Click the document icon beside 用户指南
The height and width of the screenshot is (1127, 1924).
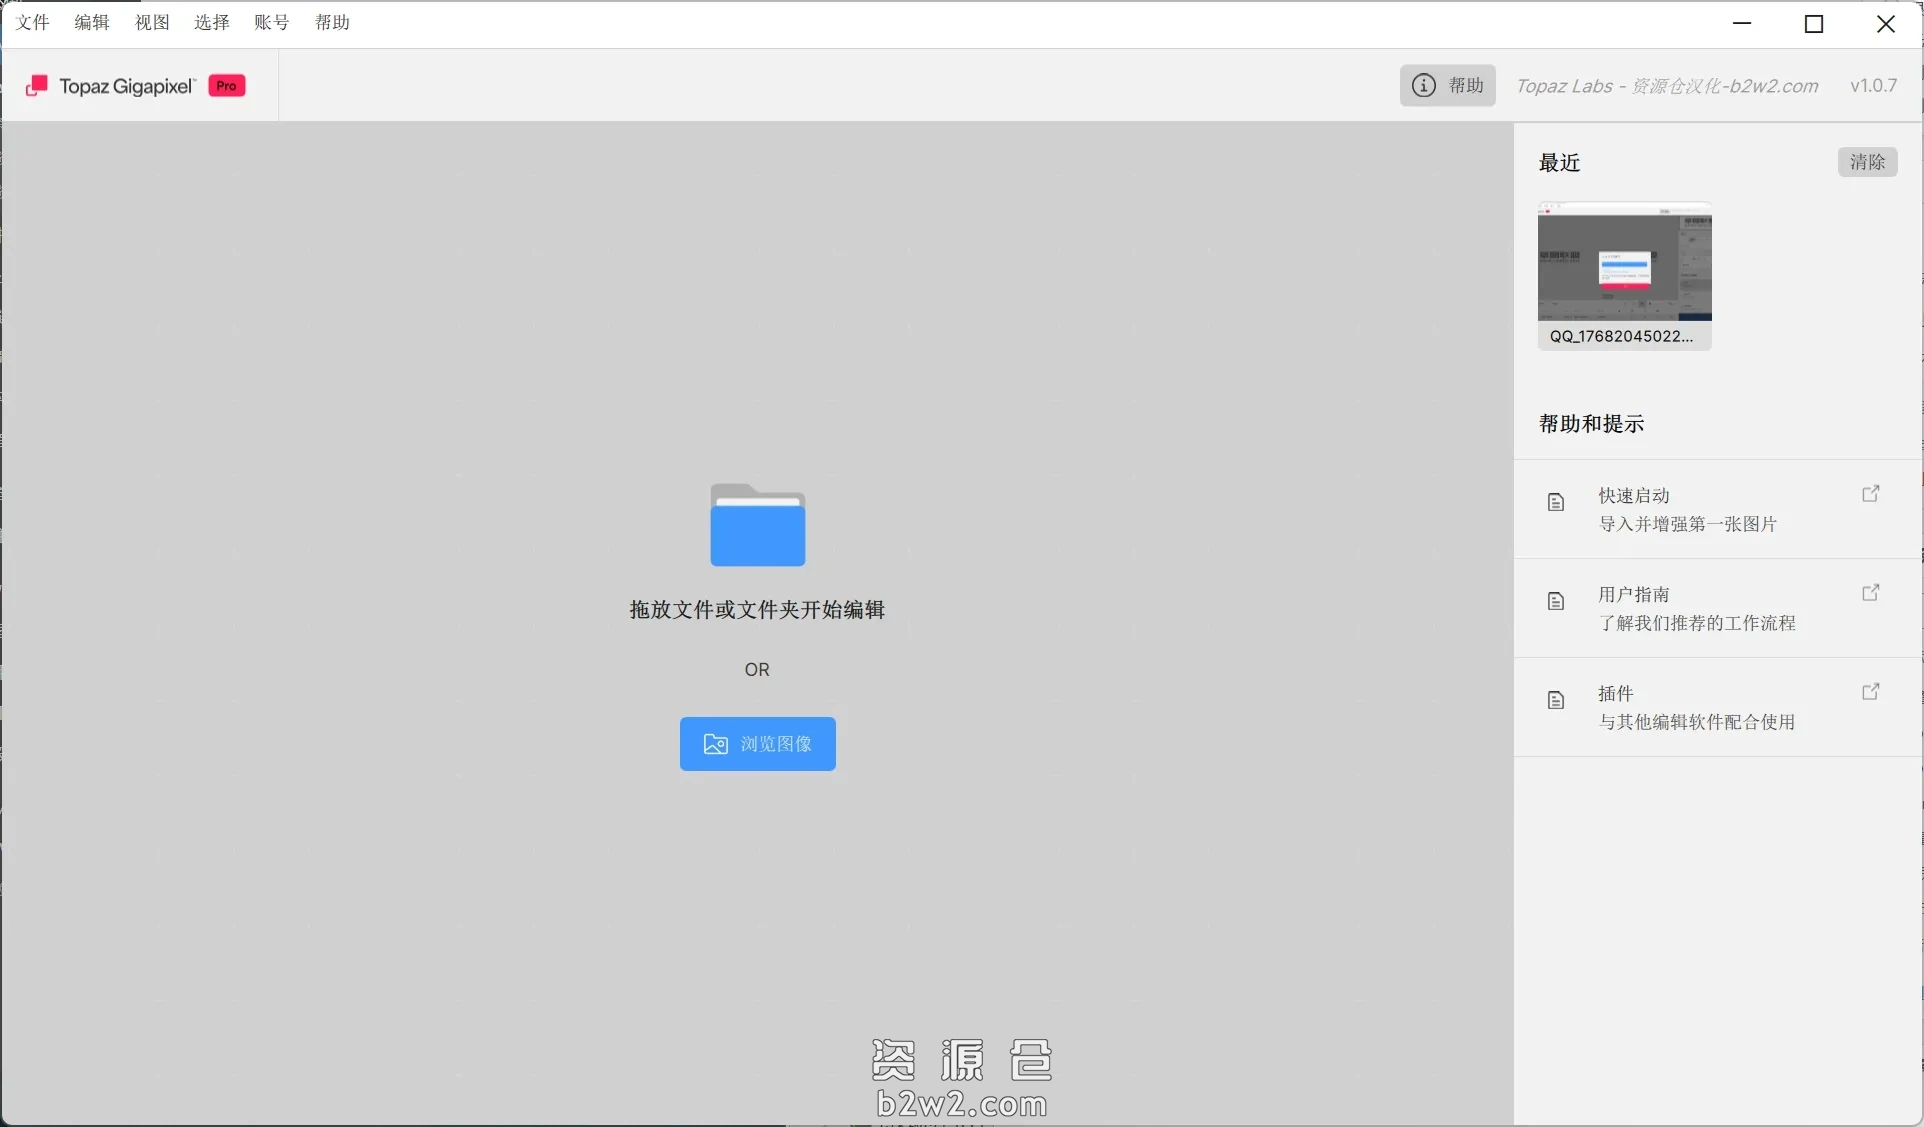click(x=1555, y=601)
